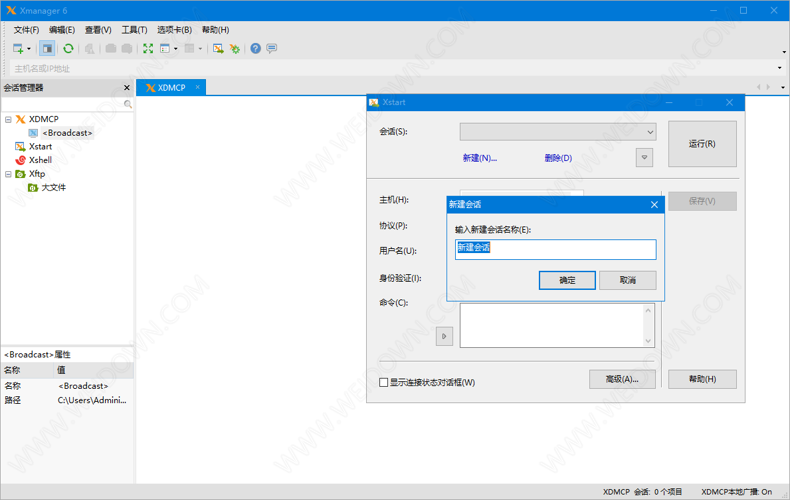Click the XDMCP 会话: 0 个项目 status text

pos(642,492)
